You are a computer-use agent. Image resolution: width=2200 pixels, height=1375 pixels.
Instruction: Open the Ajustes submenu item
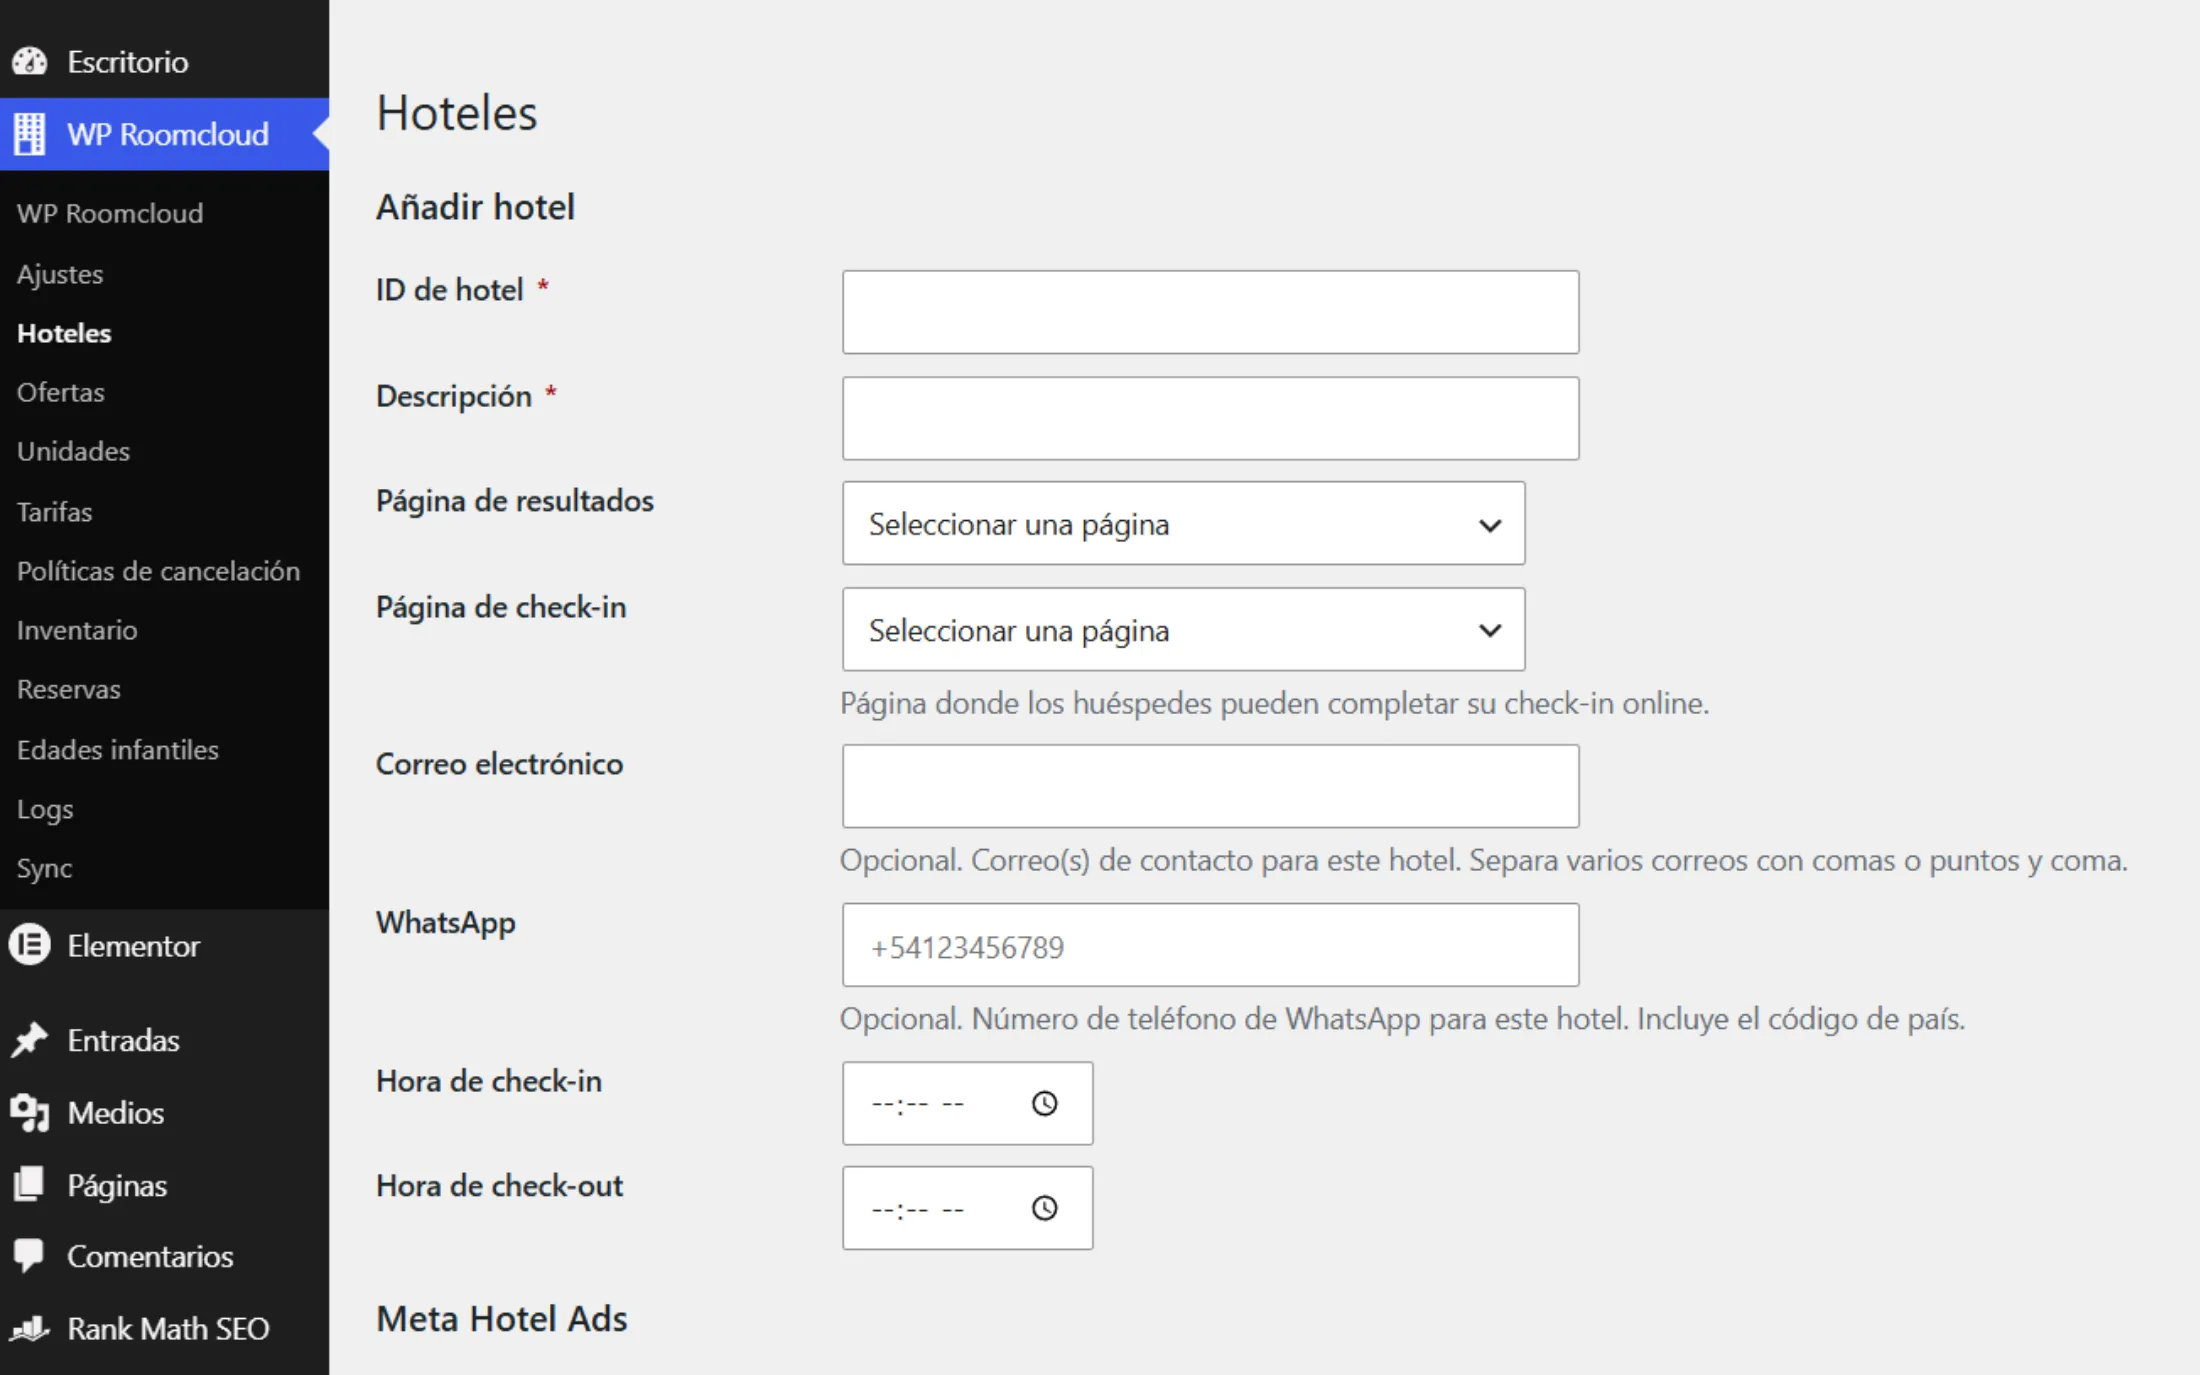coord(60,274)
